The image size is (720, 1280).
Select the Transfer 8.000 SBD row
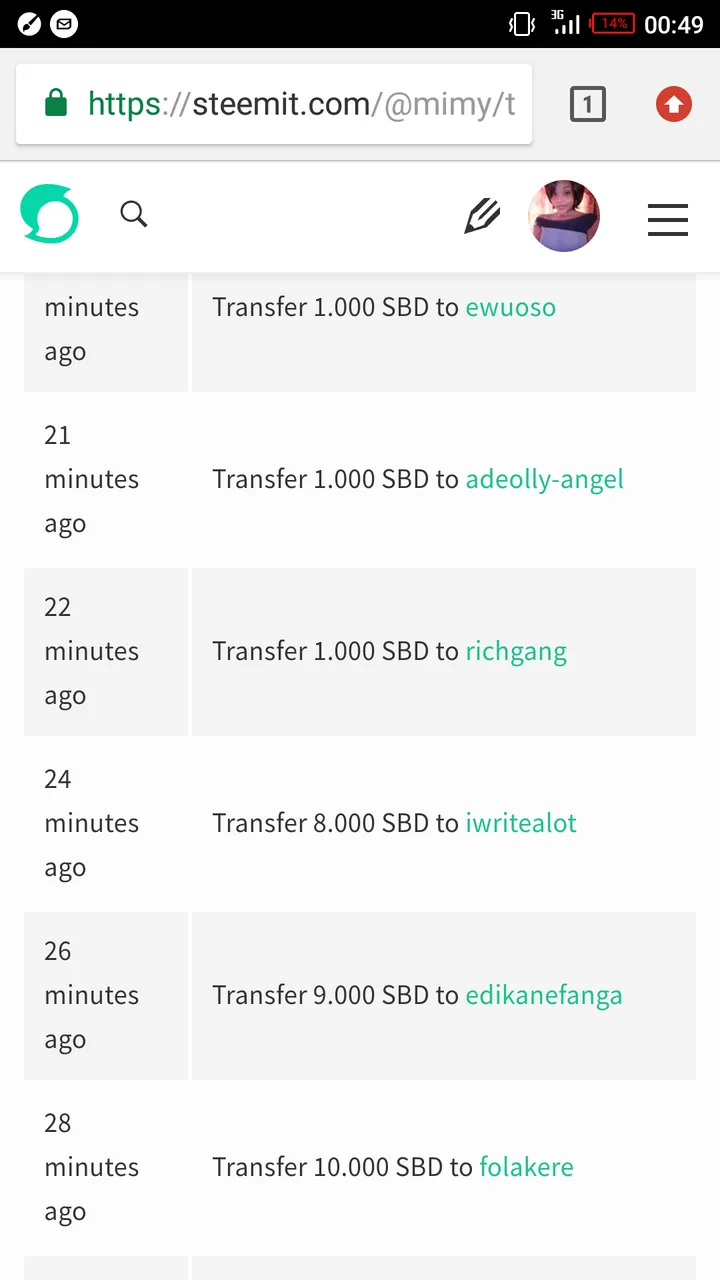tap(360, 824)
